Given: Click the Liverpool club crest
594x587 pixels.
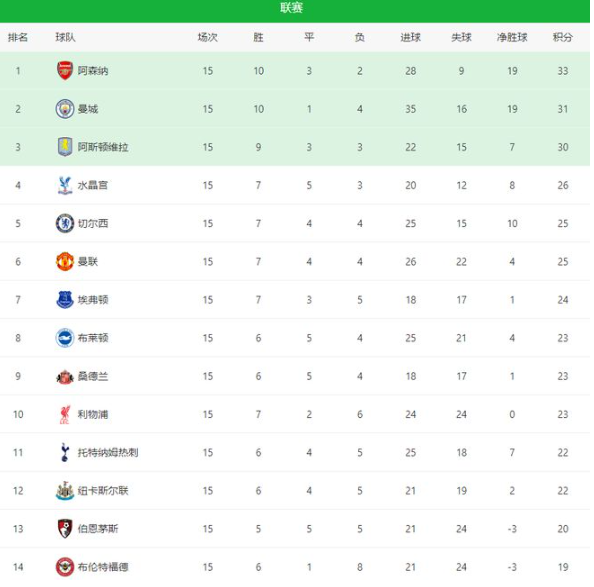Looking at the screenshot, I should pos(65,414).
